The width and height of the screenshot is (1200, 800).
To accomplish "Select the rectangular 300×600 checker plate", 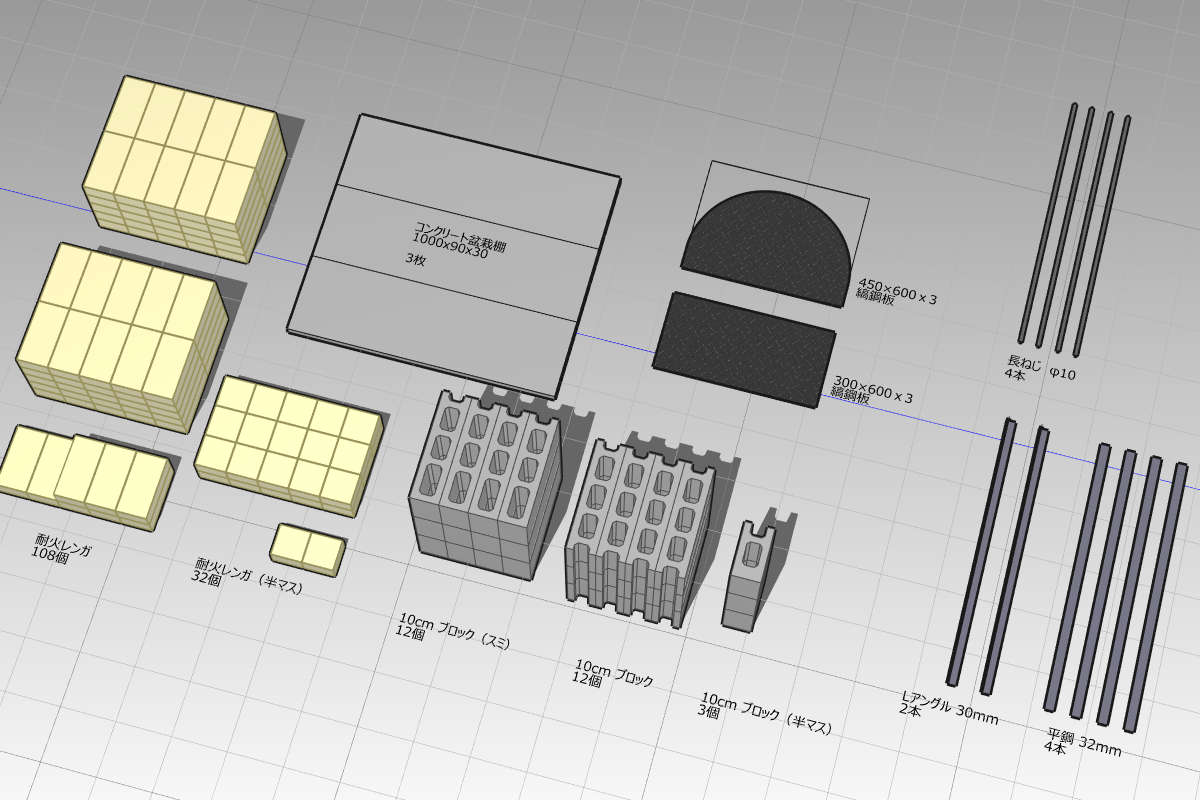I will click(x=744, y=350).
